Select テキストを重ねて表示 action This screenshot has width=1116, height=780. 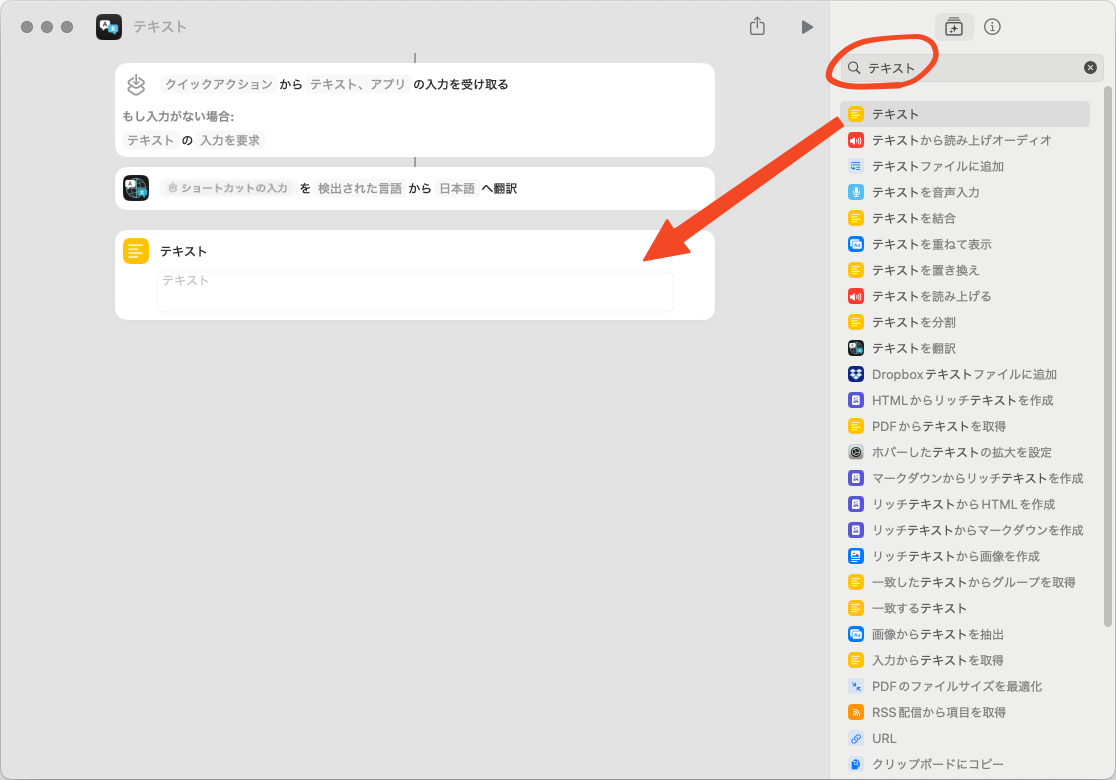point(964,244)
